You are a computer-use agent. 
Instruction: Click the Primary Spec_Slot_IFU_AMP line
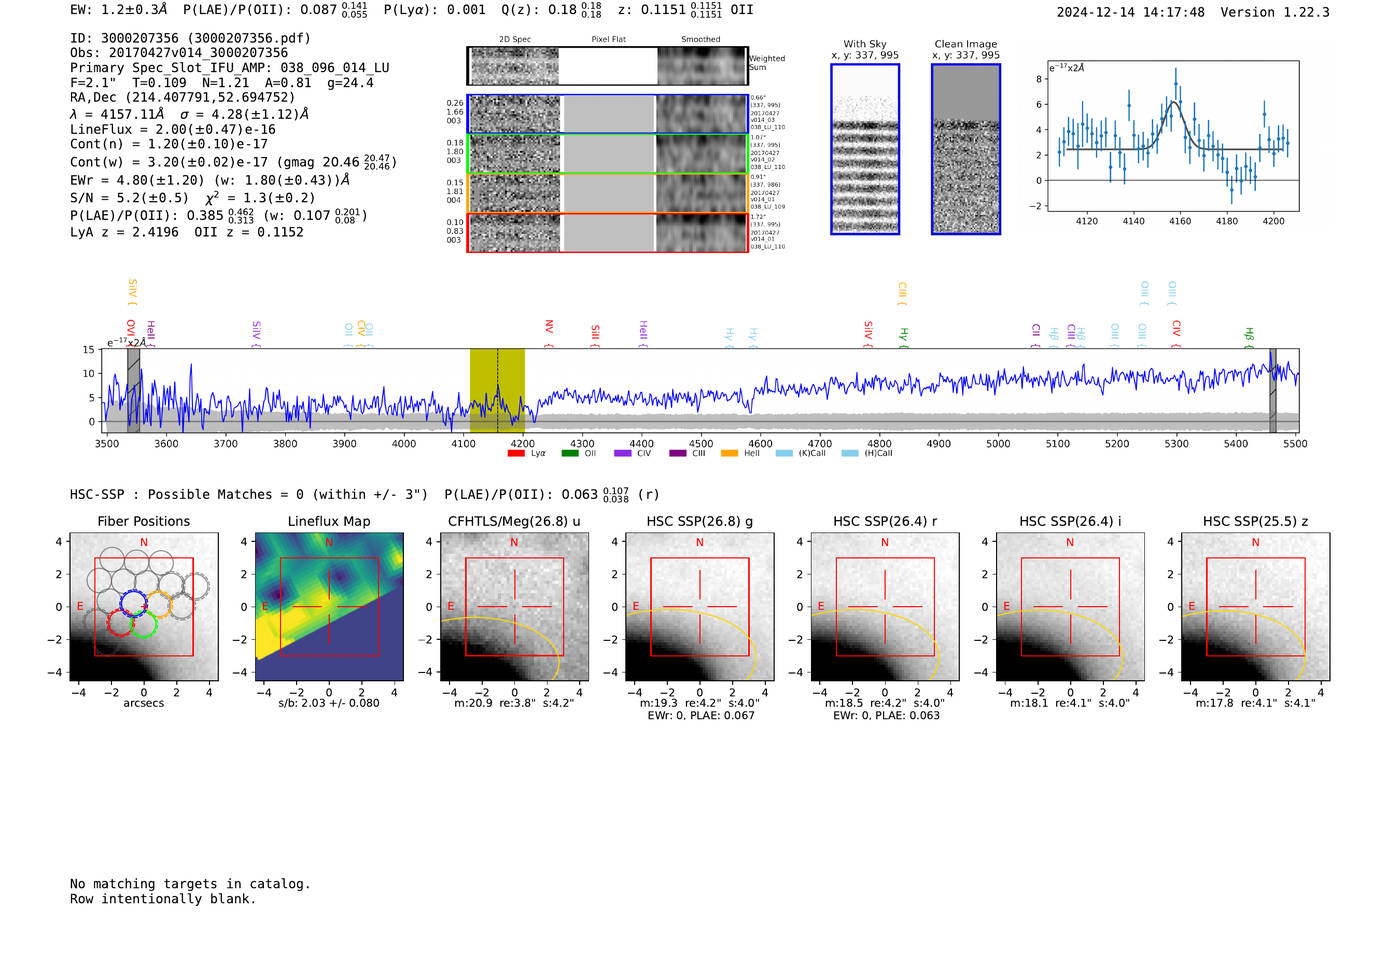pos(230,68)
